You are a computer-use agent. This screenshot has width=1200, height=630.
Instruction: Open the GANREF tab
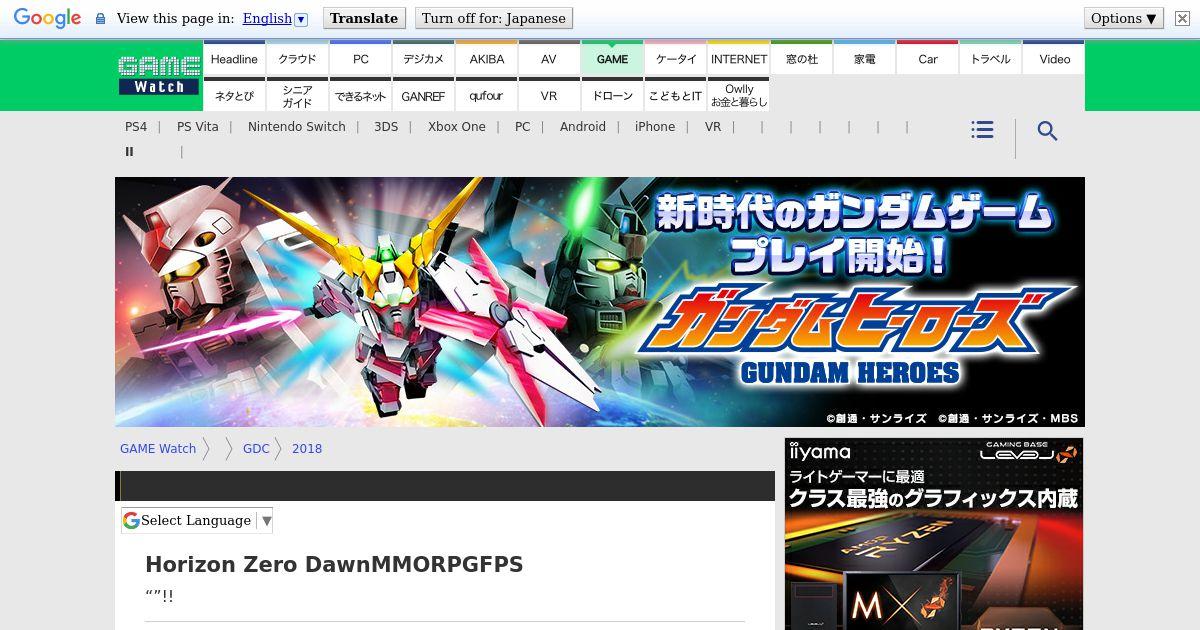[x=423, y=96]
